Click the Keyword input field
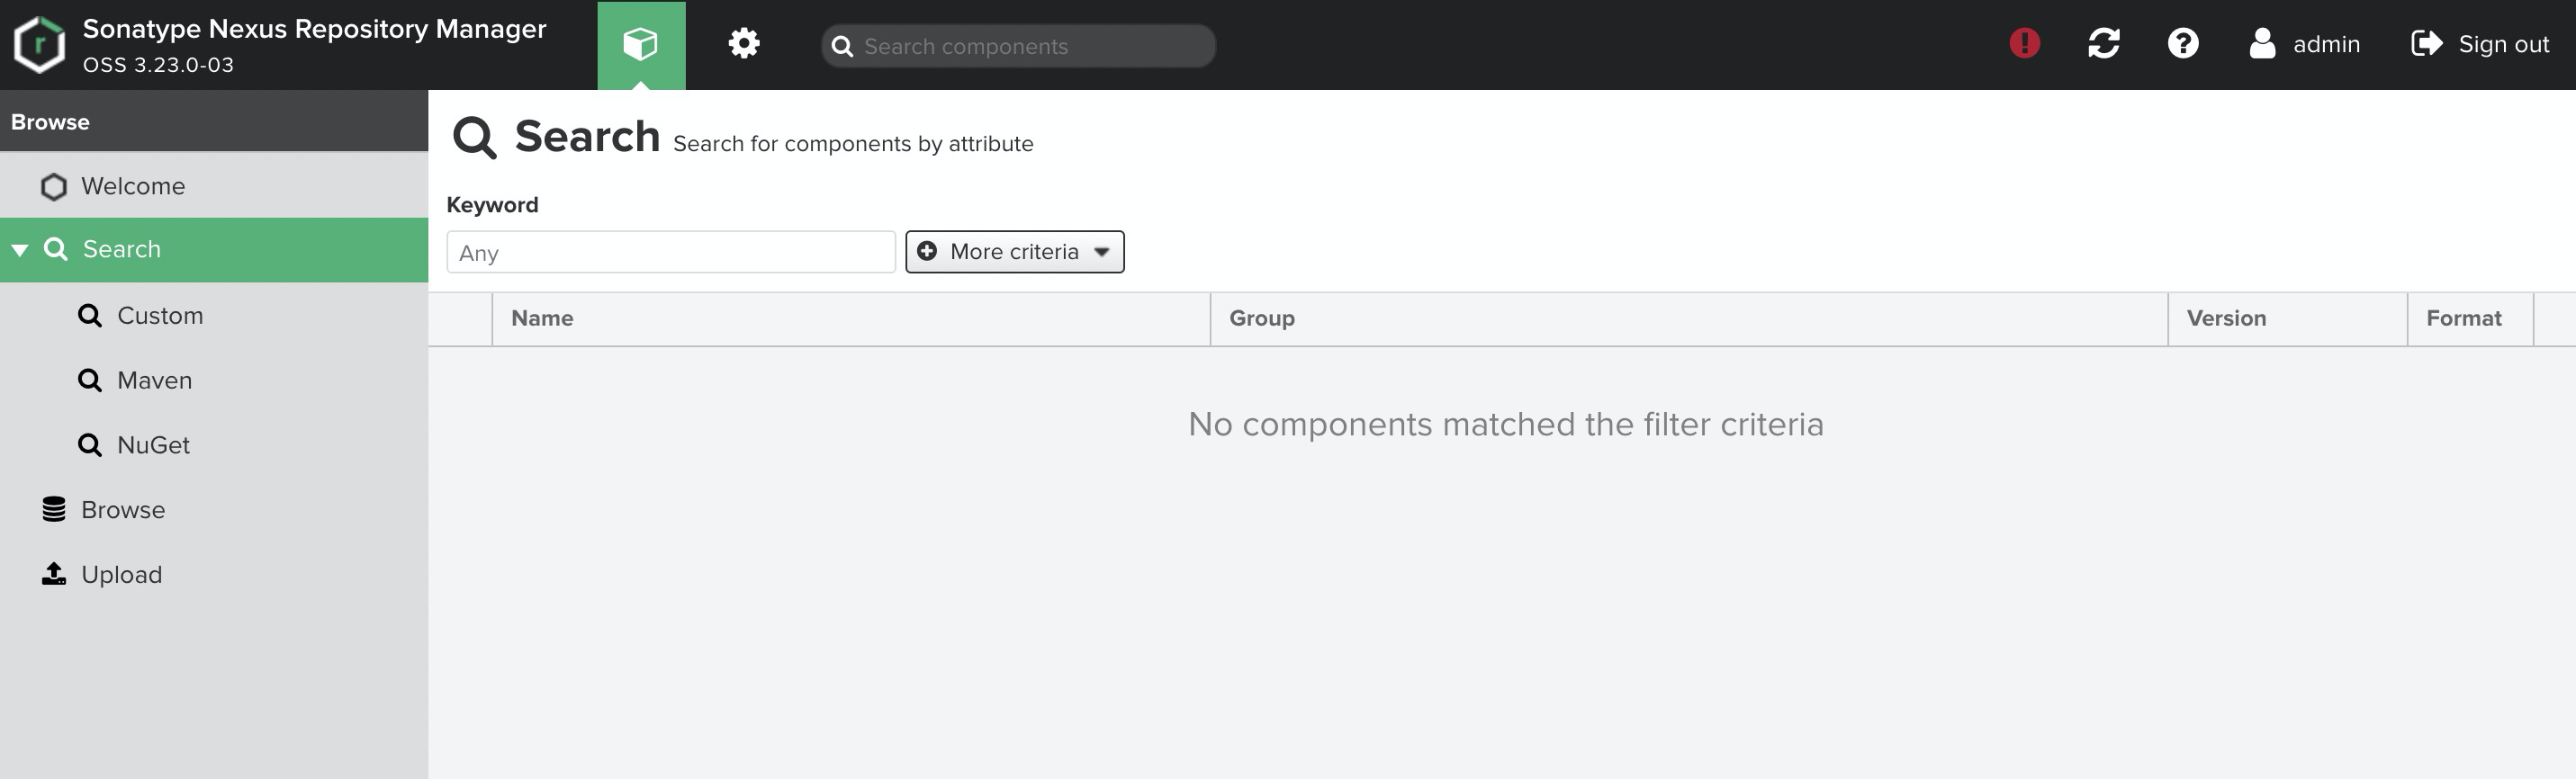 (x=670, y=253)
